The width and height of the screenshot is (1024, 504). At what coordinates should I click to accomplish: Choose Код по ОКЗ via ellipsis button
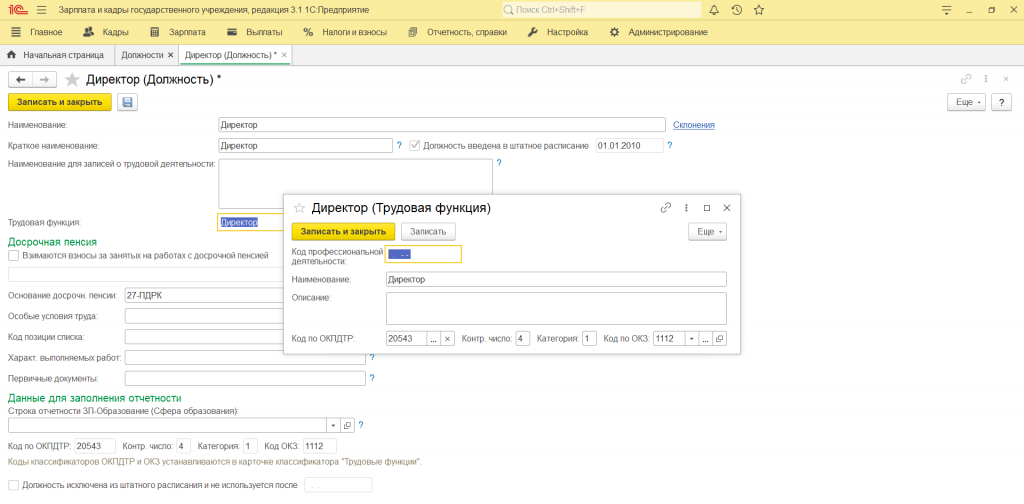(x=705, y=339)
